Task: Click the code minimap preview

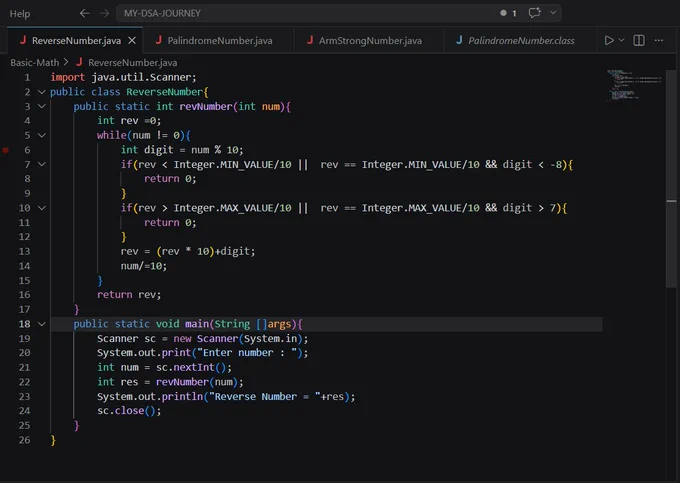Action: click(634, 86)
